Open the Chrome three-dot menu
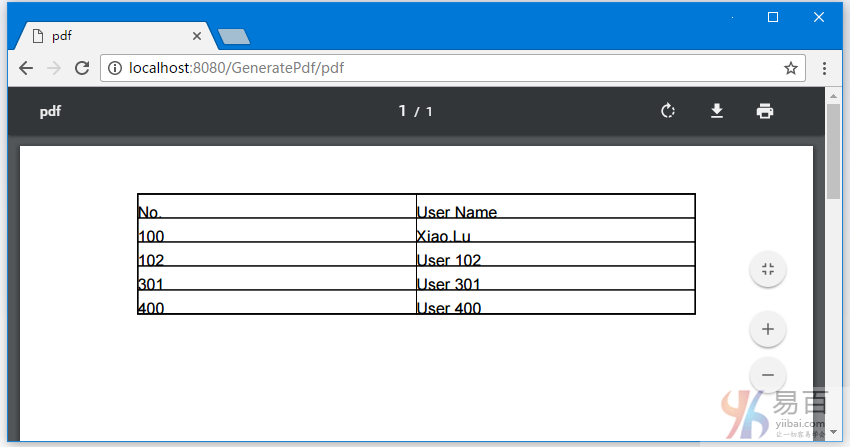The width and height of the screenshot is (850, 447). [824, 68]
